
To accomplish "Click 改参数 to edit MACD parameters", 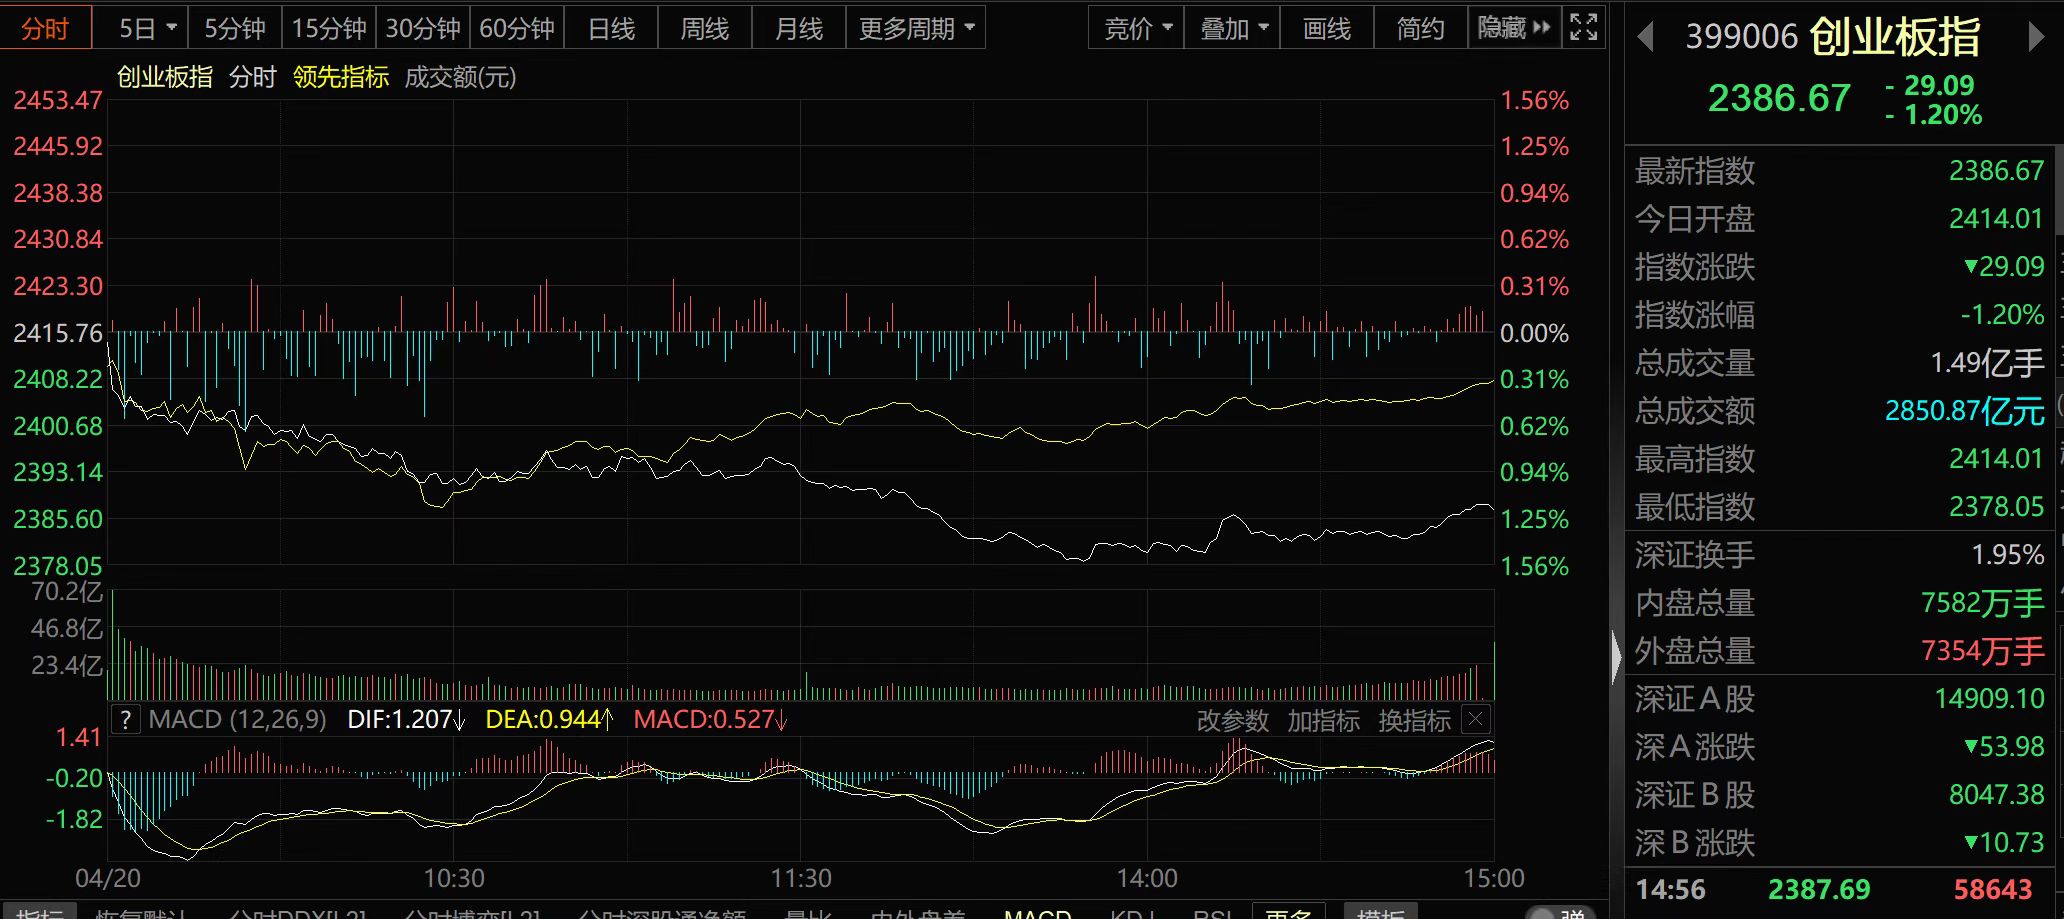I will (x=1232, y=720).
